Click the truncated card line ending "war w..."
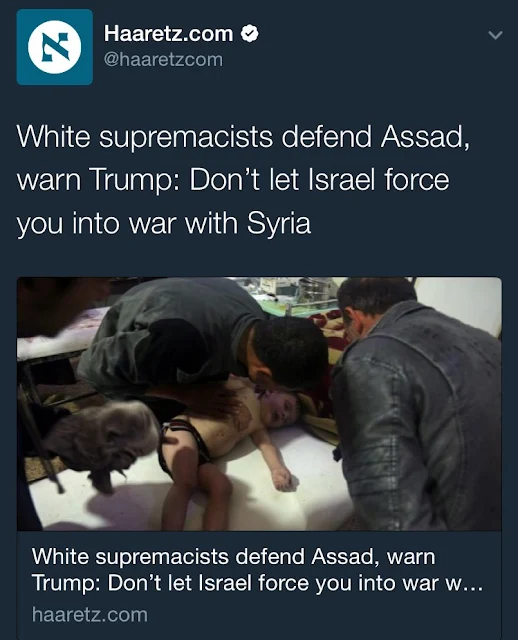This screenshot has height=640, width=518. coord(257,583)
